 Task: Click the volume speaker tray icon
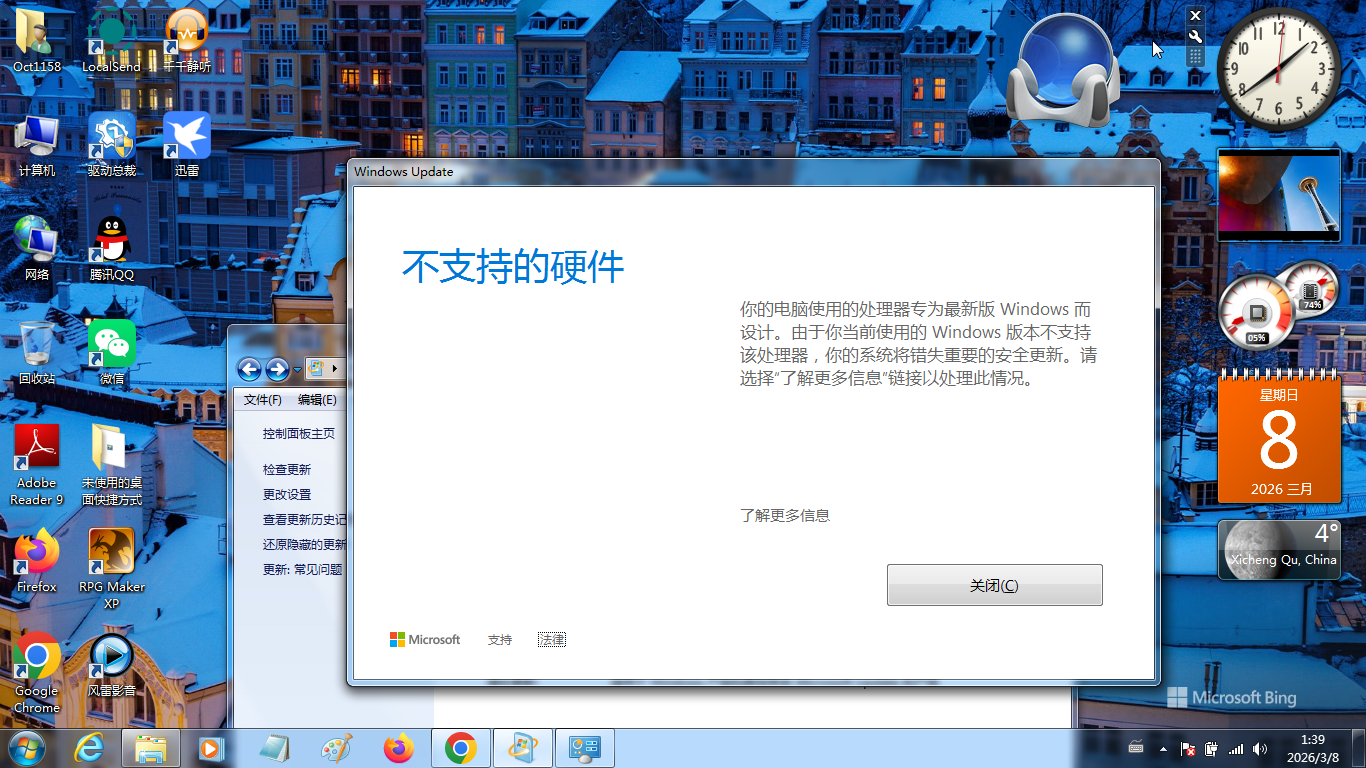point(1260,749)
